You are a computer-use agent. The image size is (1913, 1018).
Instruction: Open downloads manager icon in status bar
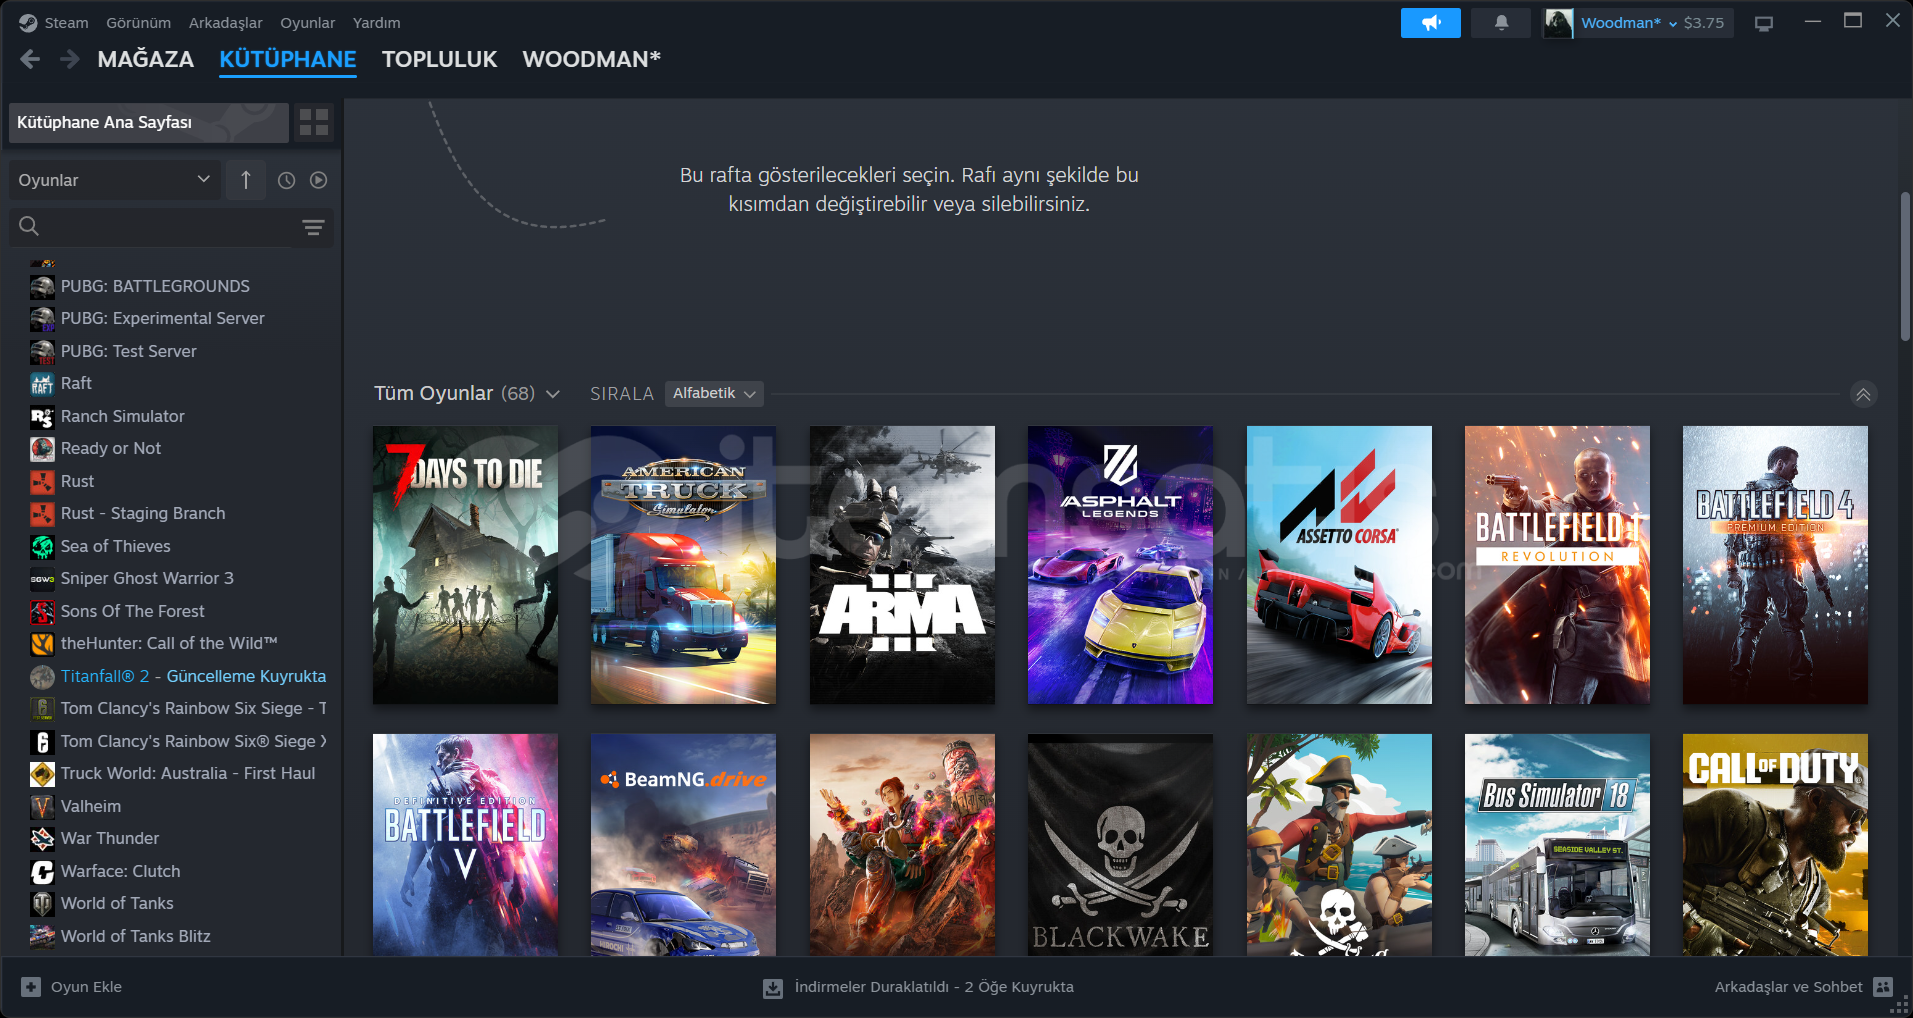[773, 988]
